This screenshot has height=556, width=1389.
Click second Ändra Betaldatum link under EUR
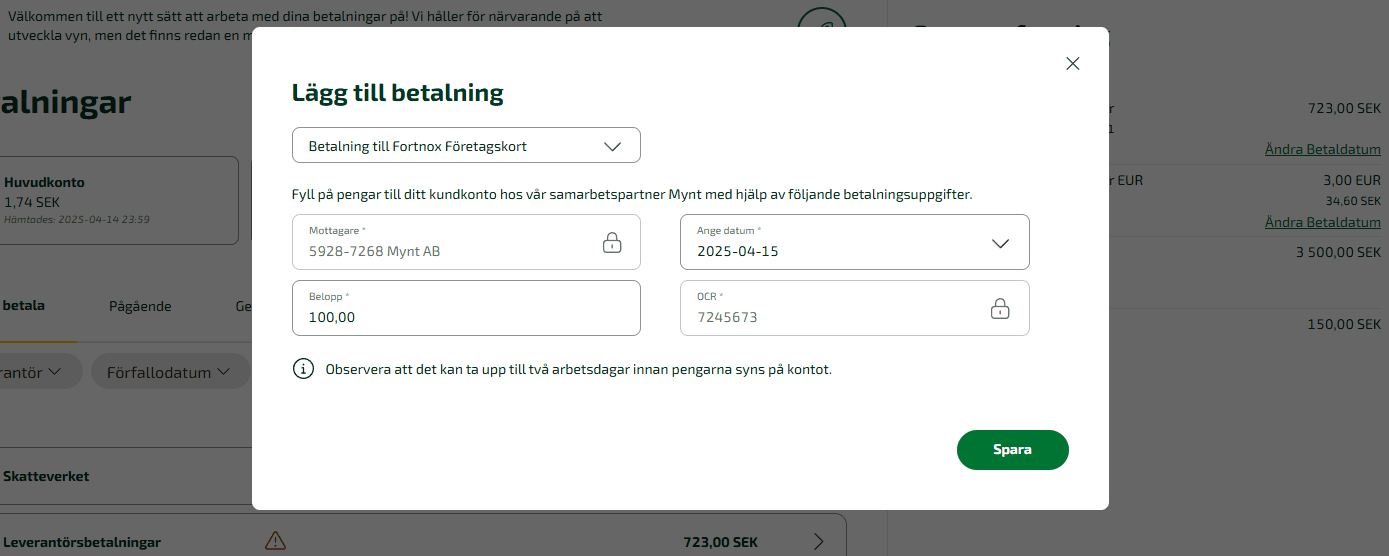(1322, 222)
